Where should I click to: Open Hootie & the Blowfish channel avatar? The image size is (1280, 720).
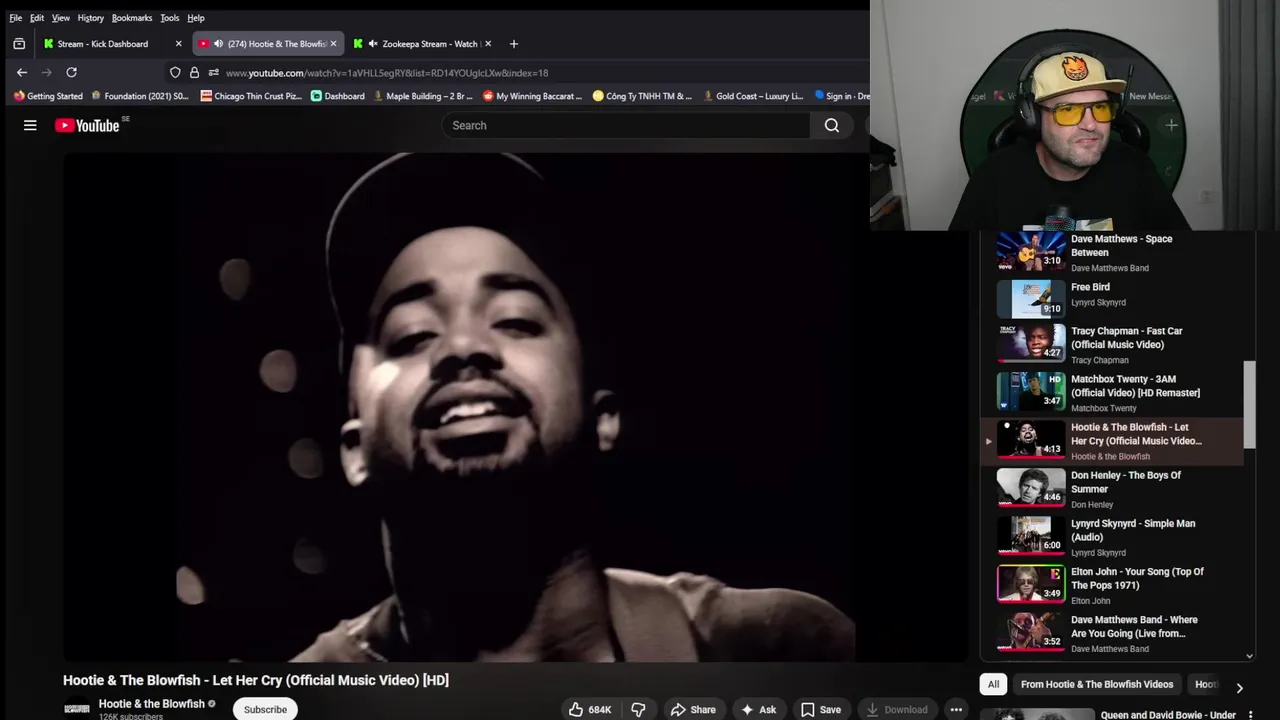click(77, 709)
